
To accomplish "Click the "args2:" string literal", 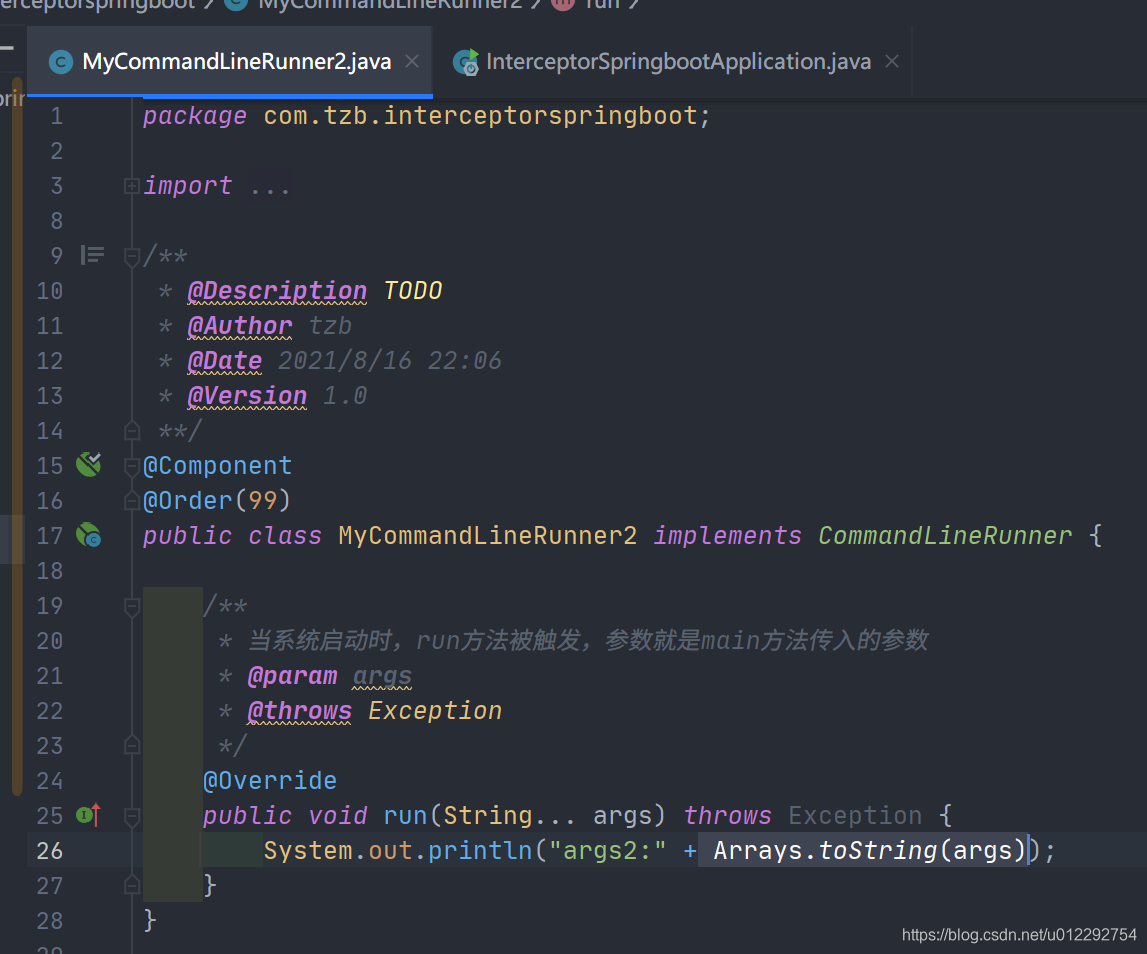I will (x=607, y=851).
